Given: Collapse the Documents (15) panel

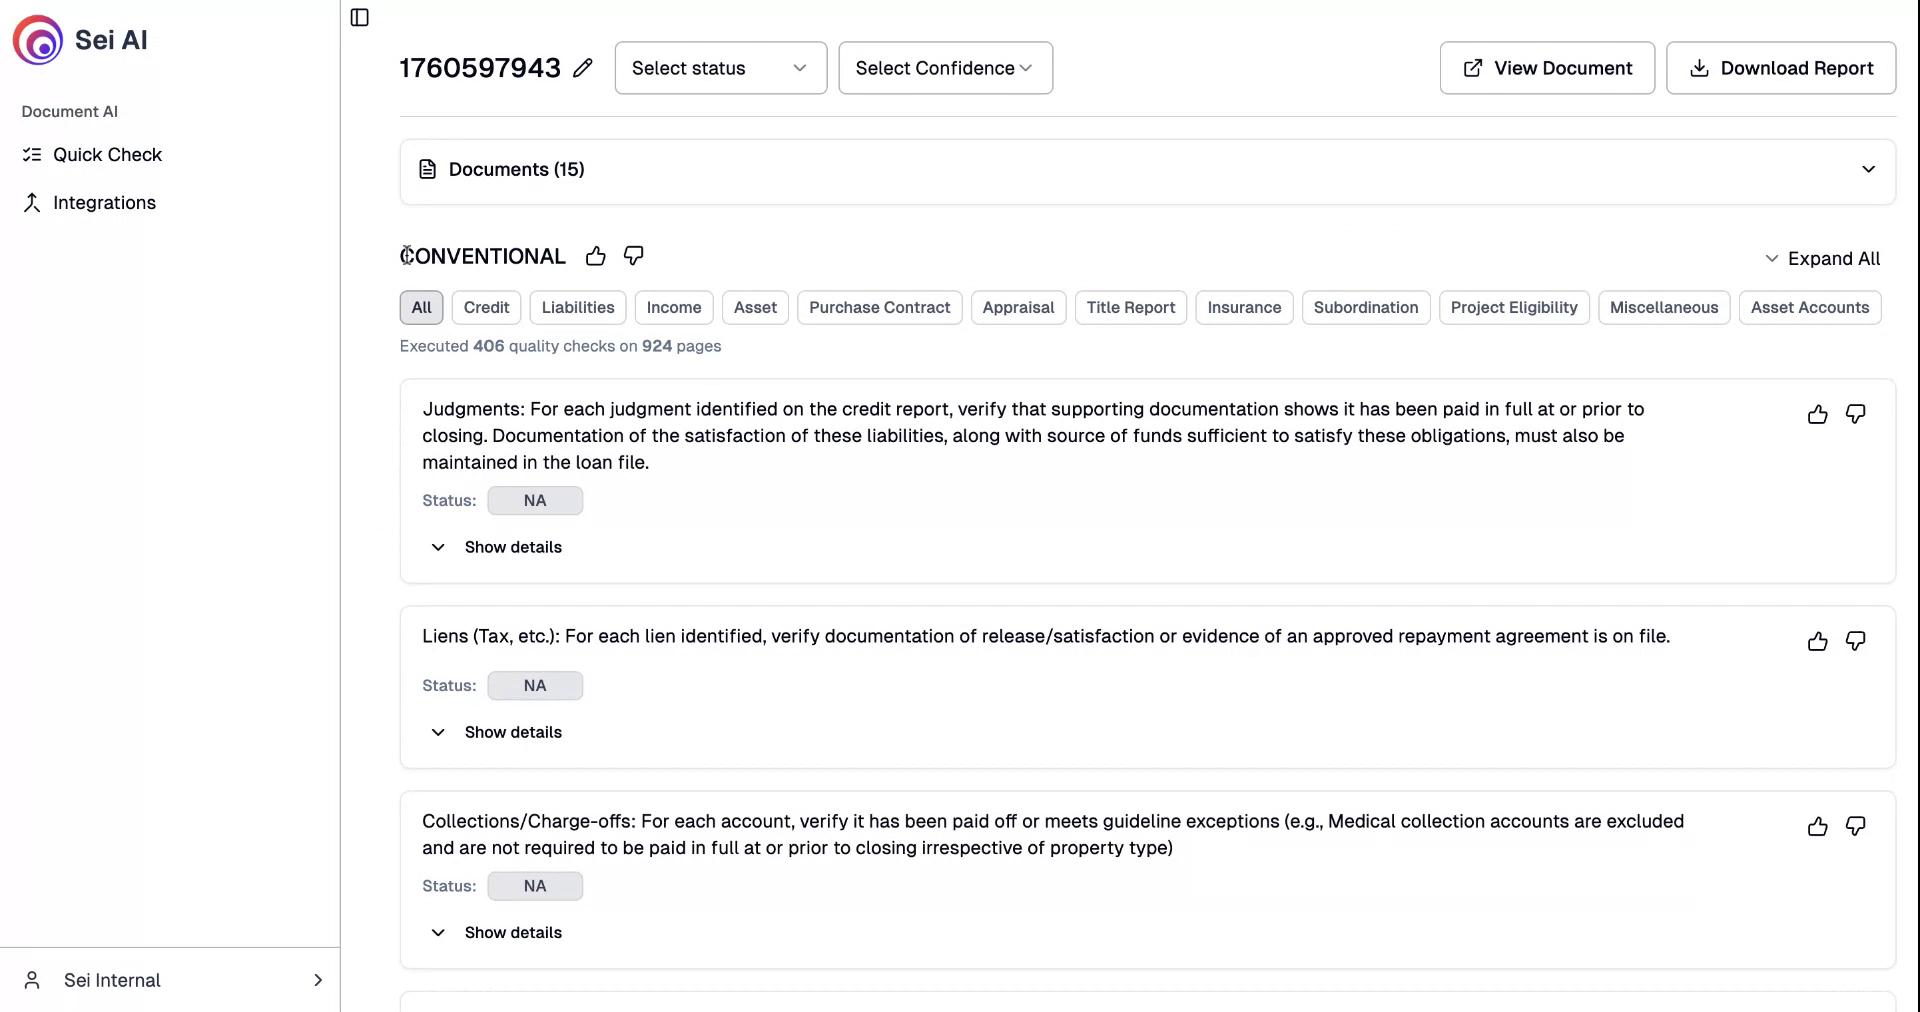Looking at the screenshot, I should coord(1868,169).
